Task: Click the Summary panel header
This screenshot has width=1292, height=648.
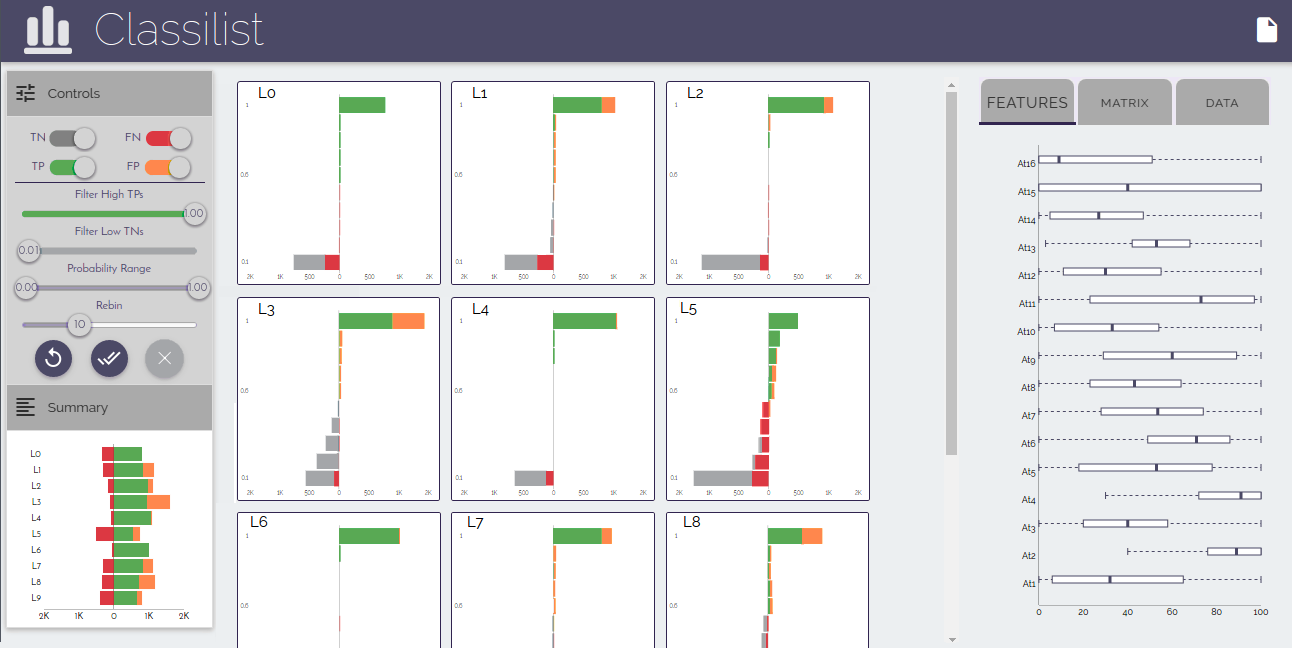Action: tap(110, 407)
